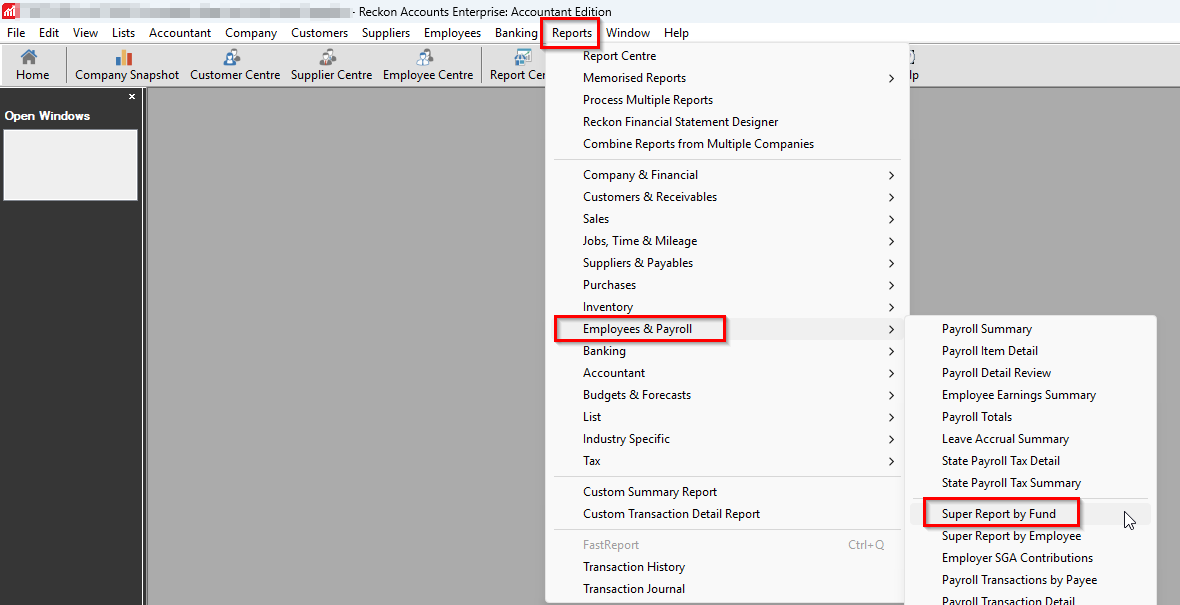Expand Budgets & Forecasts submenu

click(727, 395)
